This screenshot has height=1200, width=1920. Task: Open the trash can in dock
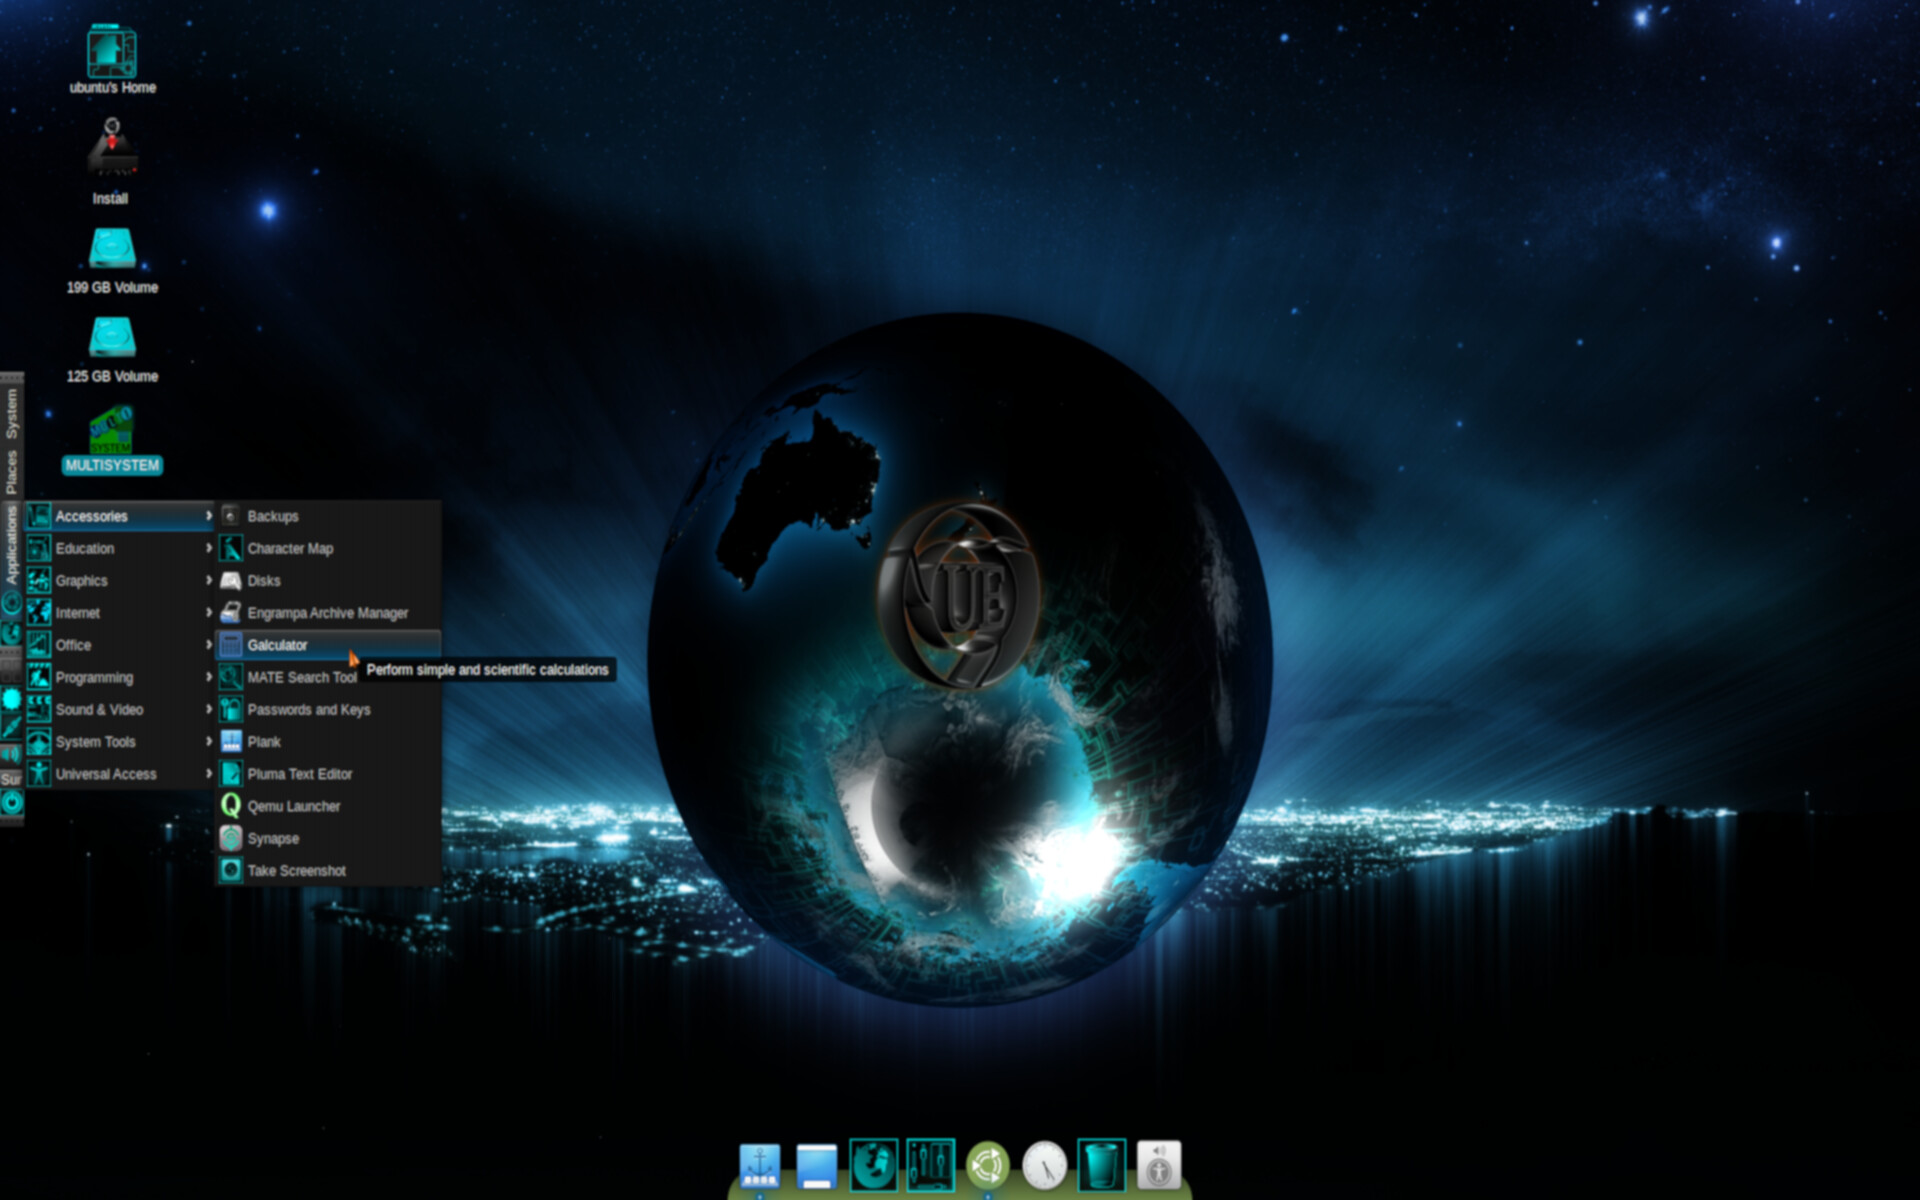coord(1101,1165)
